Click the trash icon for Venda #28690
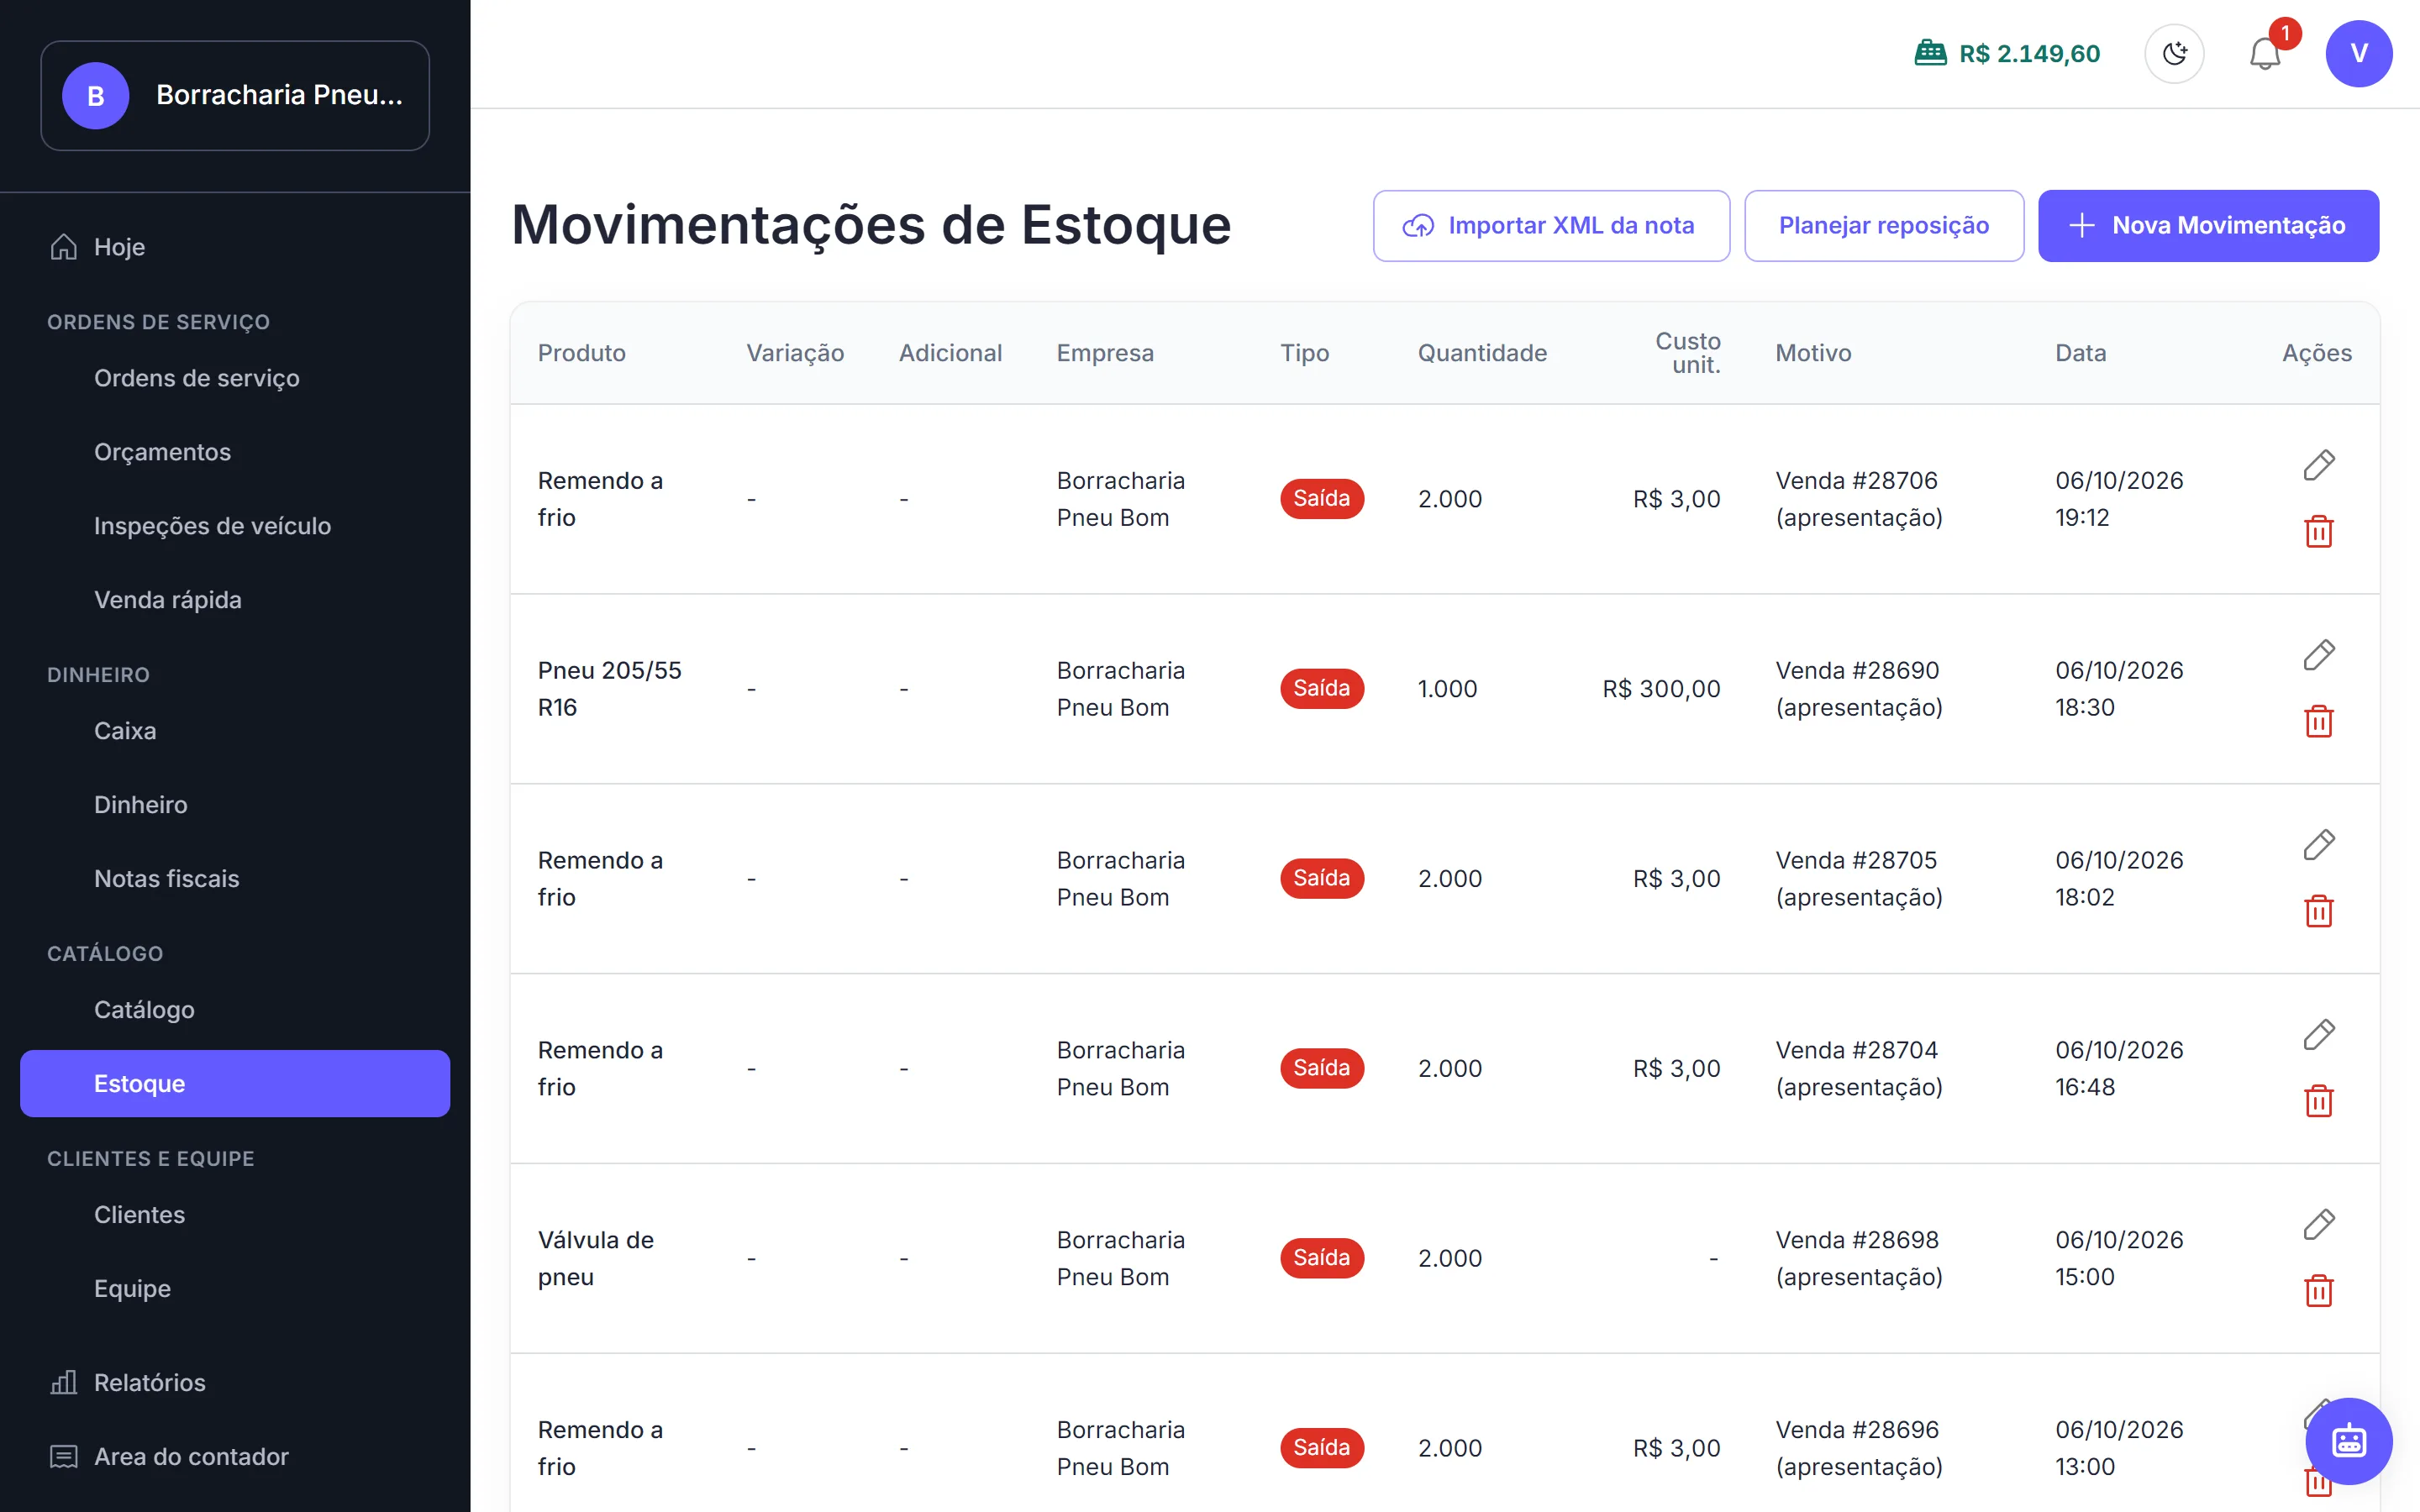Image resolution: width=2420 pixels, height=1512 pixels. point(2318,721)
